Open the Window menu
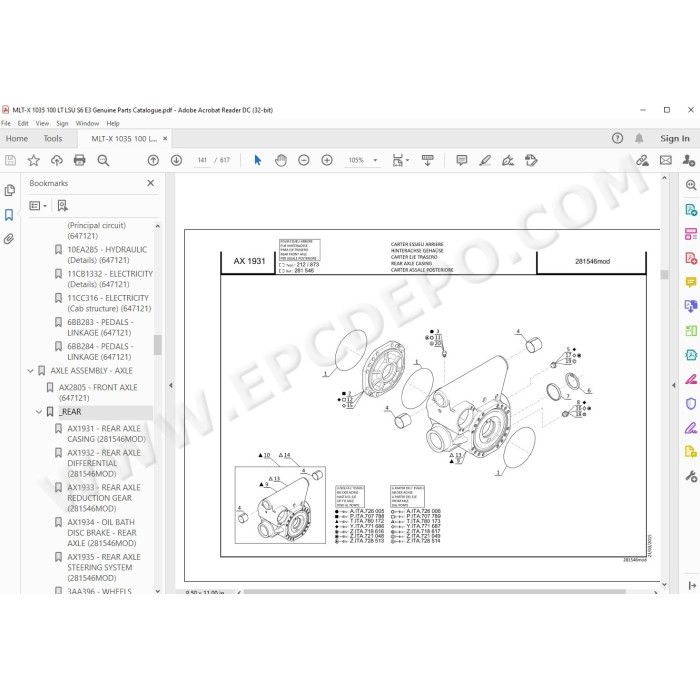The width and height of the screenshot is (700, 700). [x=87, y=123]
